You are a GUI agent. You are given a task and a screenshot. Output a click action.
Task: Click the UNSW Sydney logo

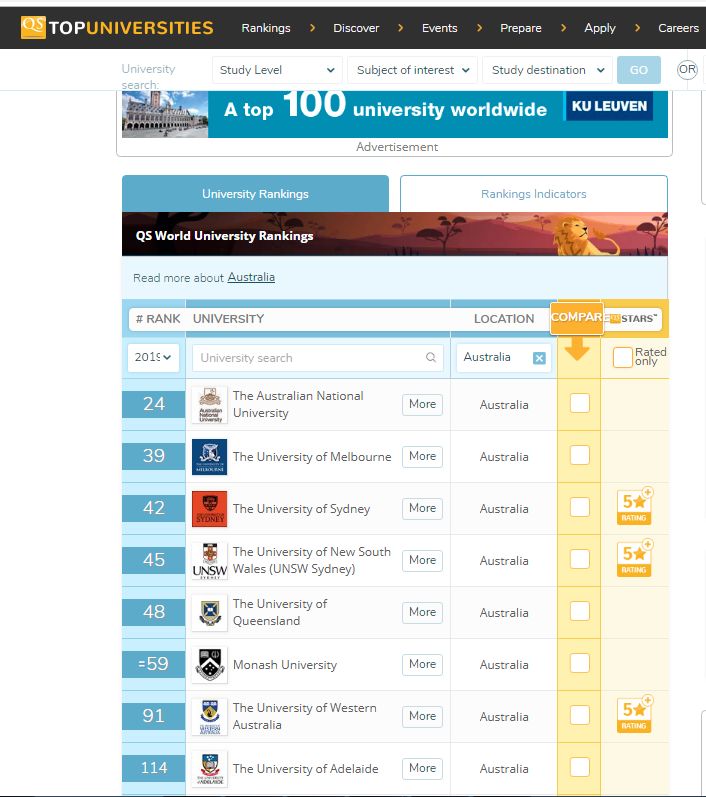(210, 560)
